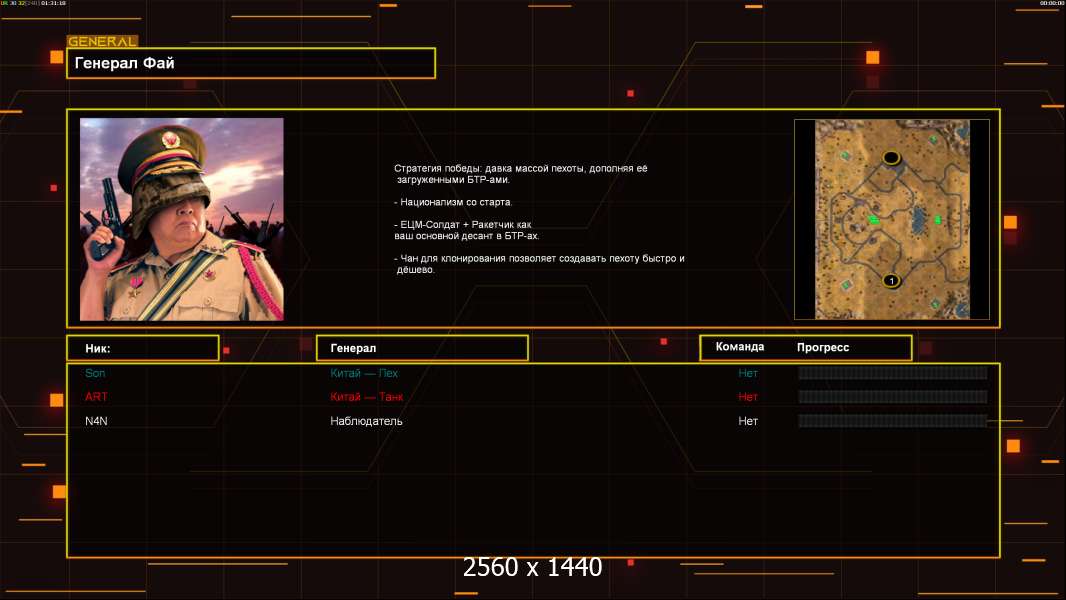This screenshot has width=1066, height=600.
Task: Click the resolution label '2560 x 1440'
Action: click(532, 567)
